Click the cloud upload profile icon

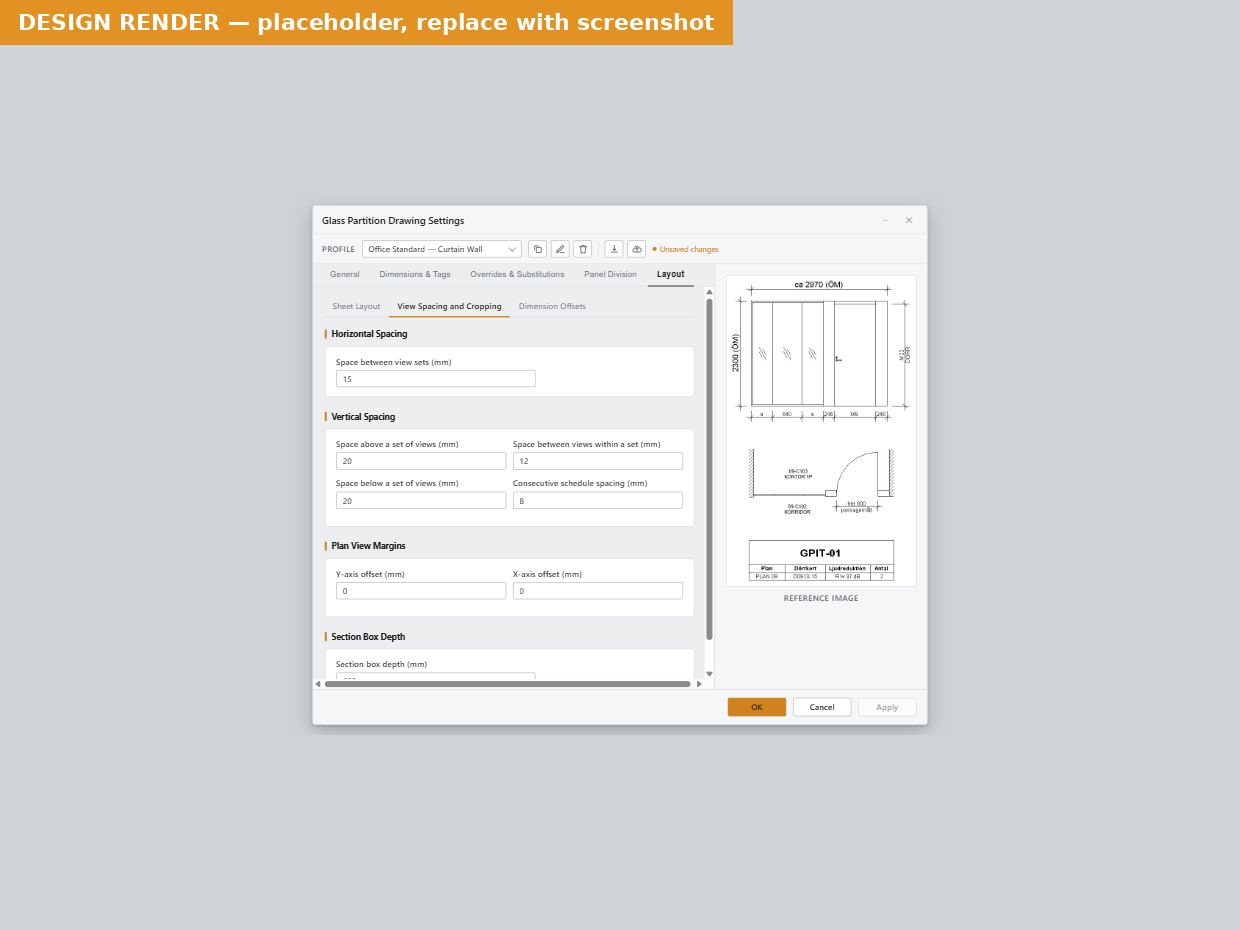[637, 249]
